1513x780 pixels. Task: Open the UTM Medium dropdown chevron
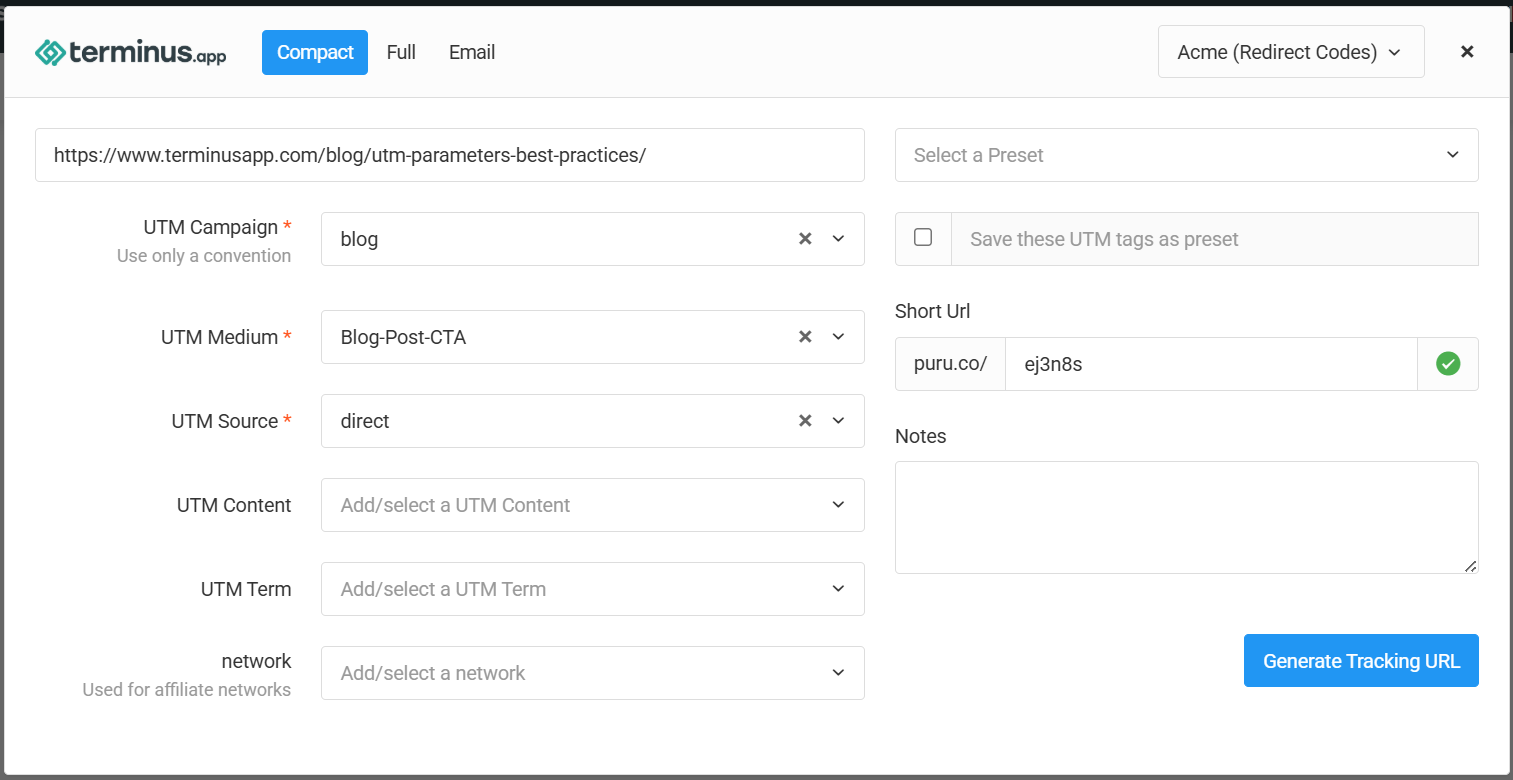839,337
